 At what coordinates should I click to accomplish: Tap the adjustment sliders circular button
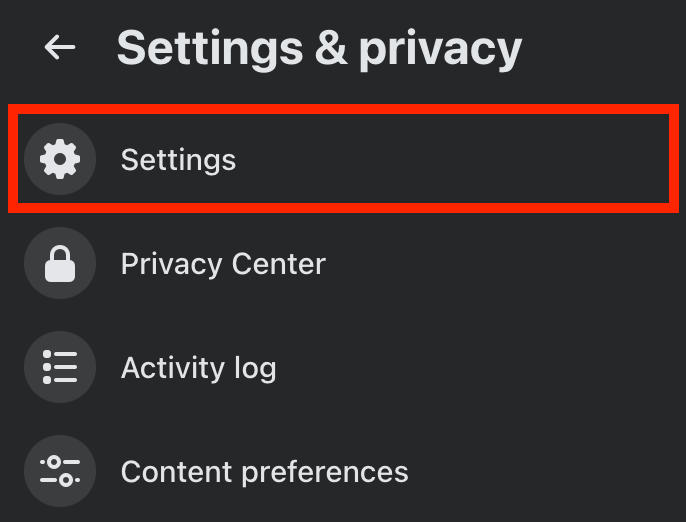tap(60, 471)
